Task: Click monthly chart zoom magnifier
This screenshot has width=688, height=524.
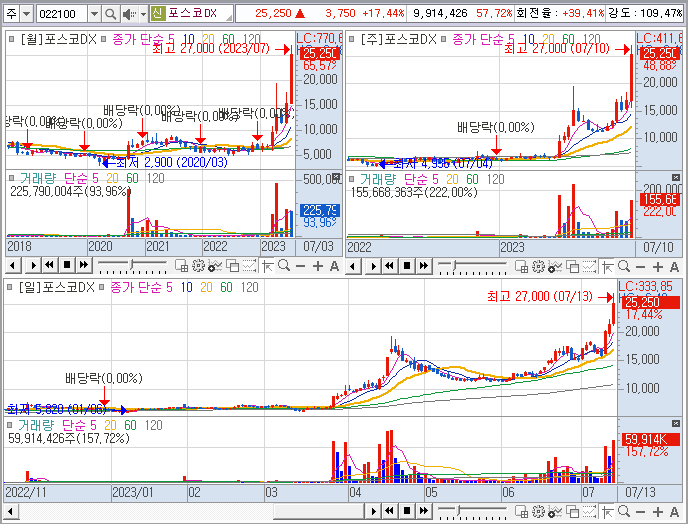Action: pyautogui.click(x=284, y=266)
